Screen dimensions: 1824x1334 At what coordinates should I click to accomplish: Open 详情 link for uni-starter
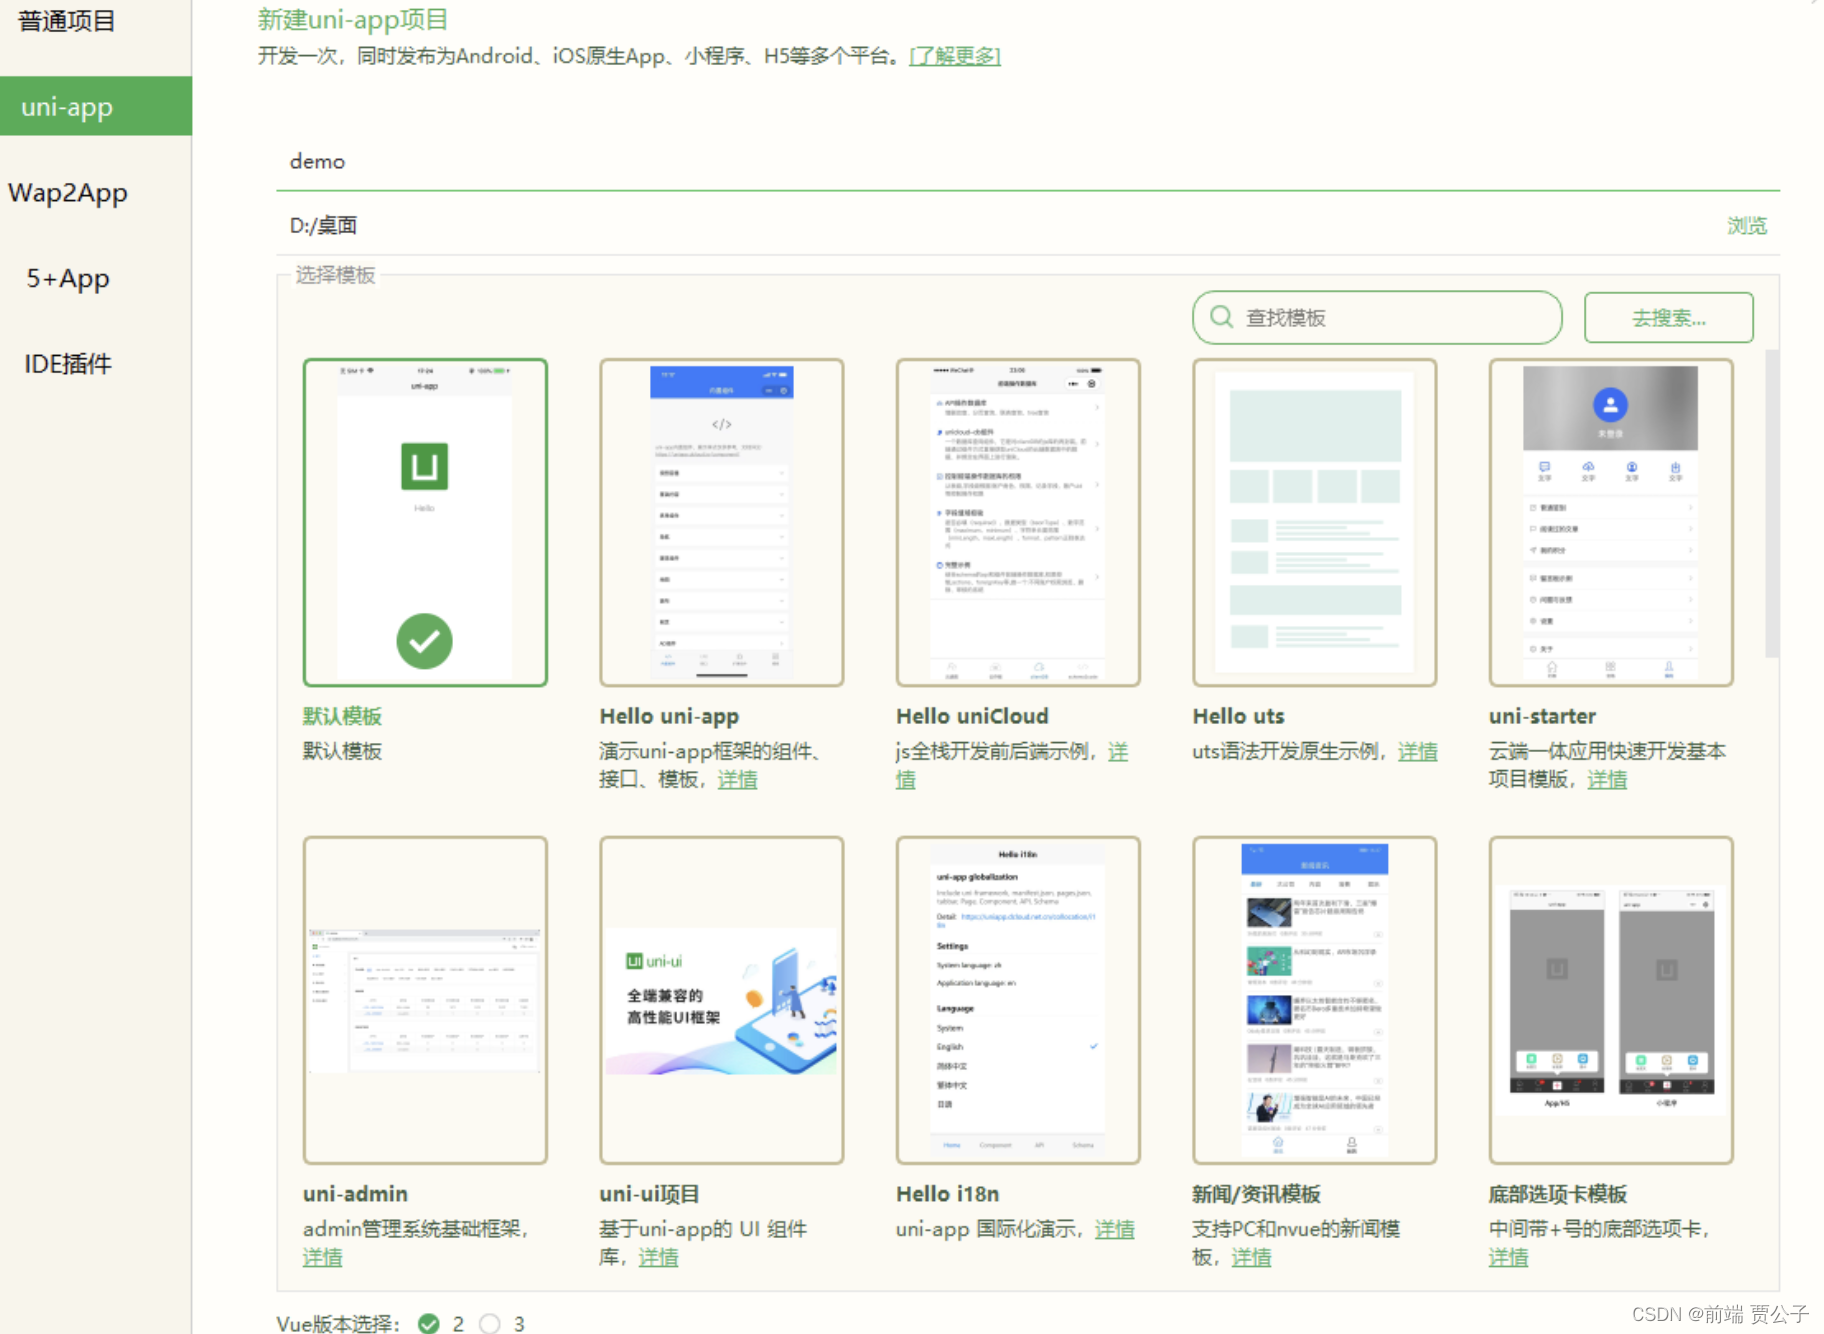tap(1607, 779)
